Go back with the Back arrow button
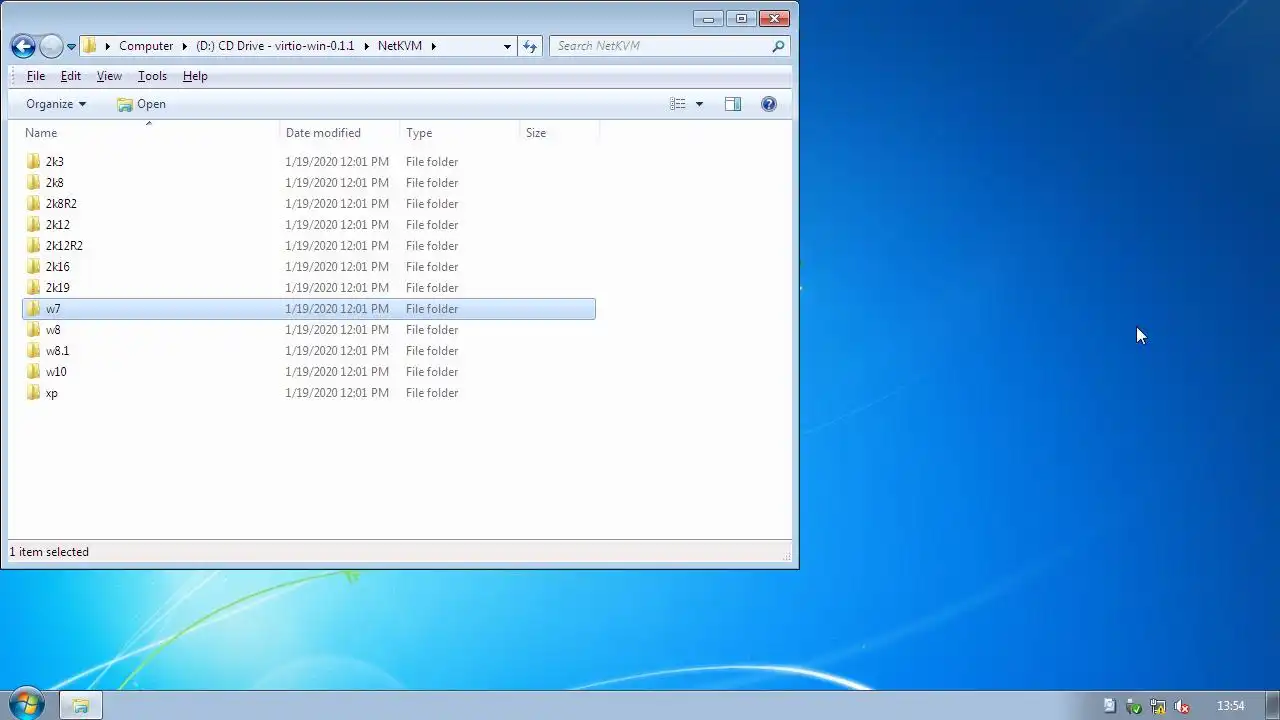1280x720 pixels. pos(23,46)
